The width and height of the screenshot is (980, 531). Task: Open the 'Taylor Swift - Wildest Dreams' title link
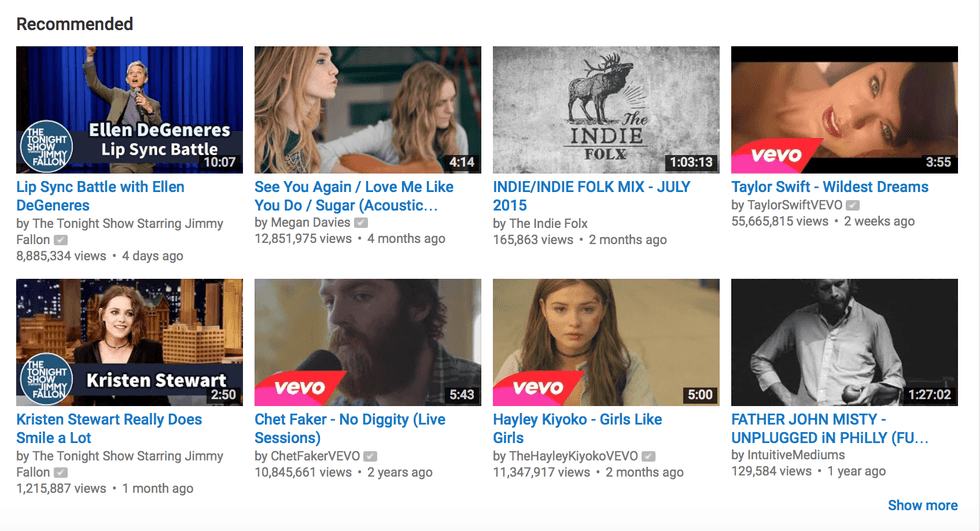(829, 187)
